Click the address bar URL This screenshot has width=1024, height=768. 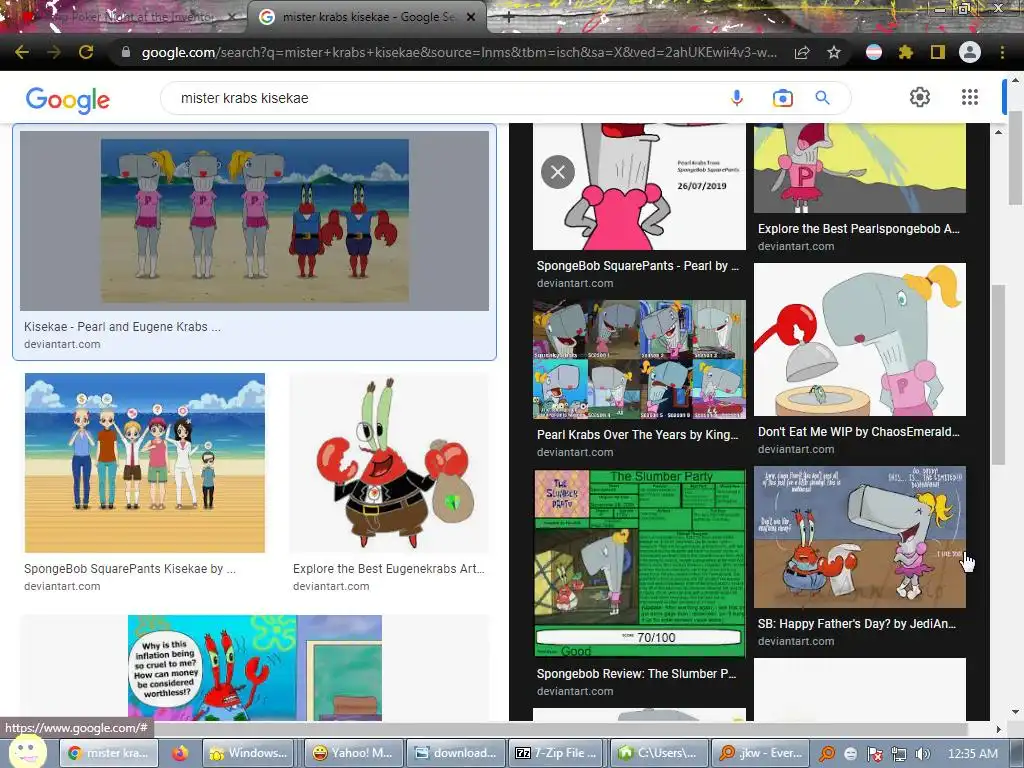(x=458, y=52)
